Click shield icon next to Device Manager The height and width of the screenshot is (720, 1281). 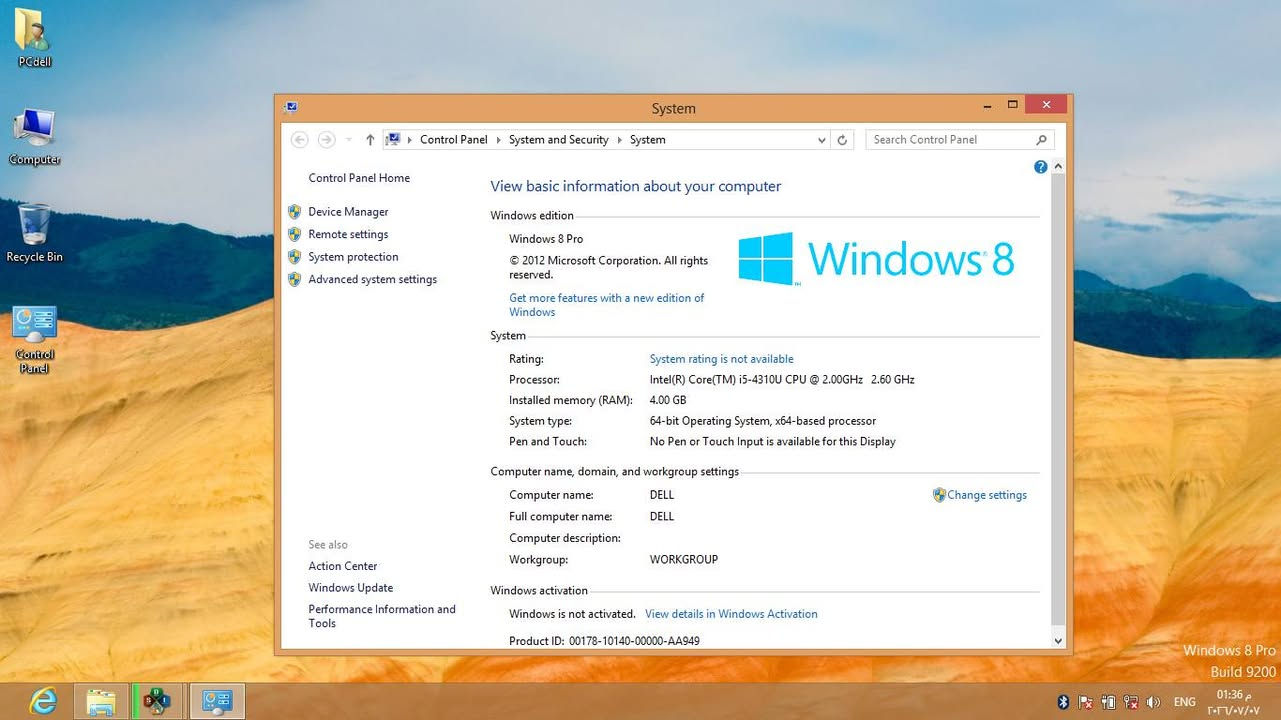click(x=294, y=212)
